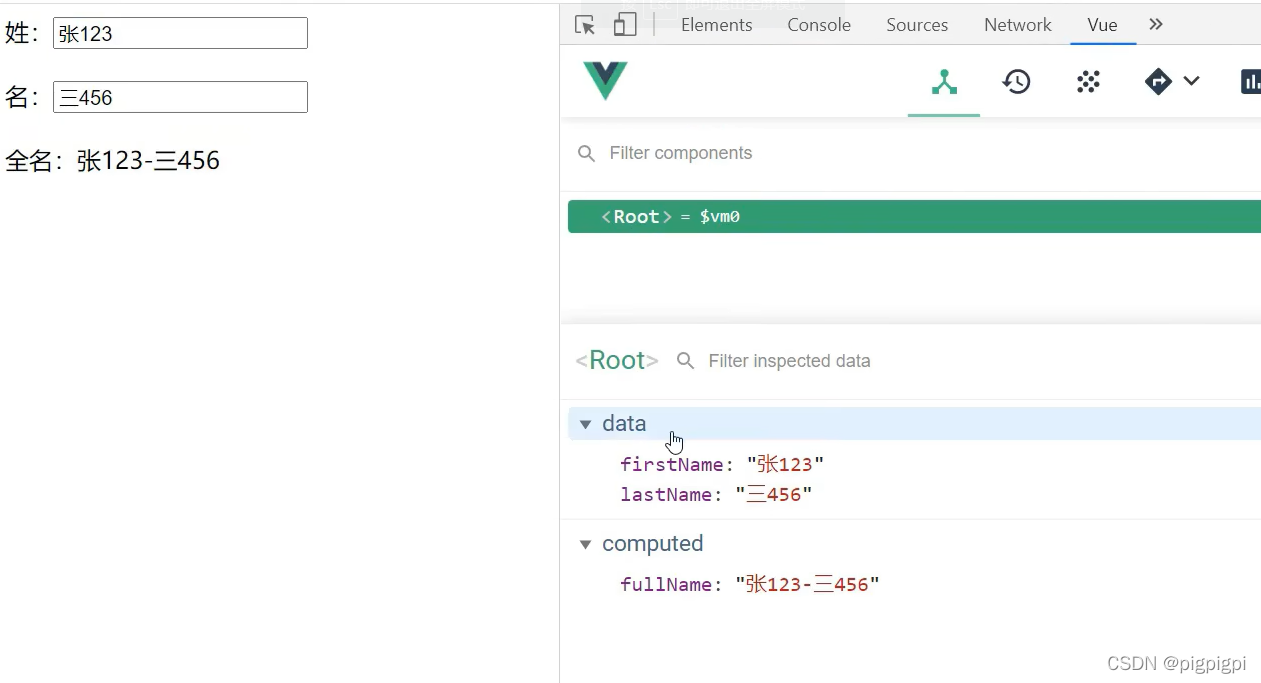
Task: Expand the routing dropdown chevron
Action: [x=1191, y=82]
